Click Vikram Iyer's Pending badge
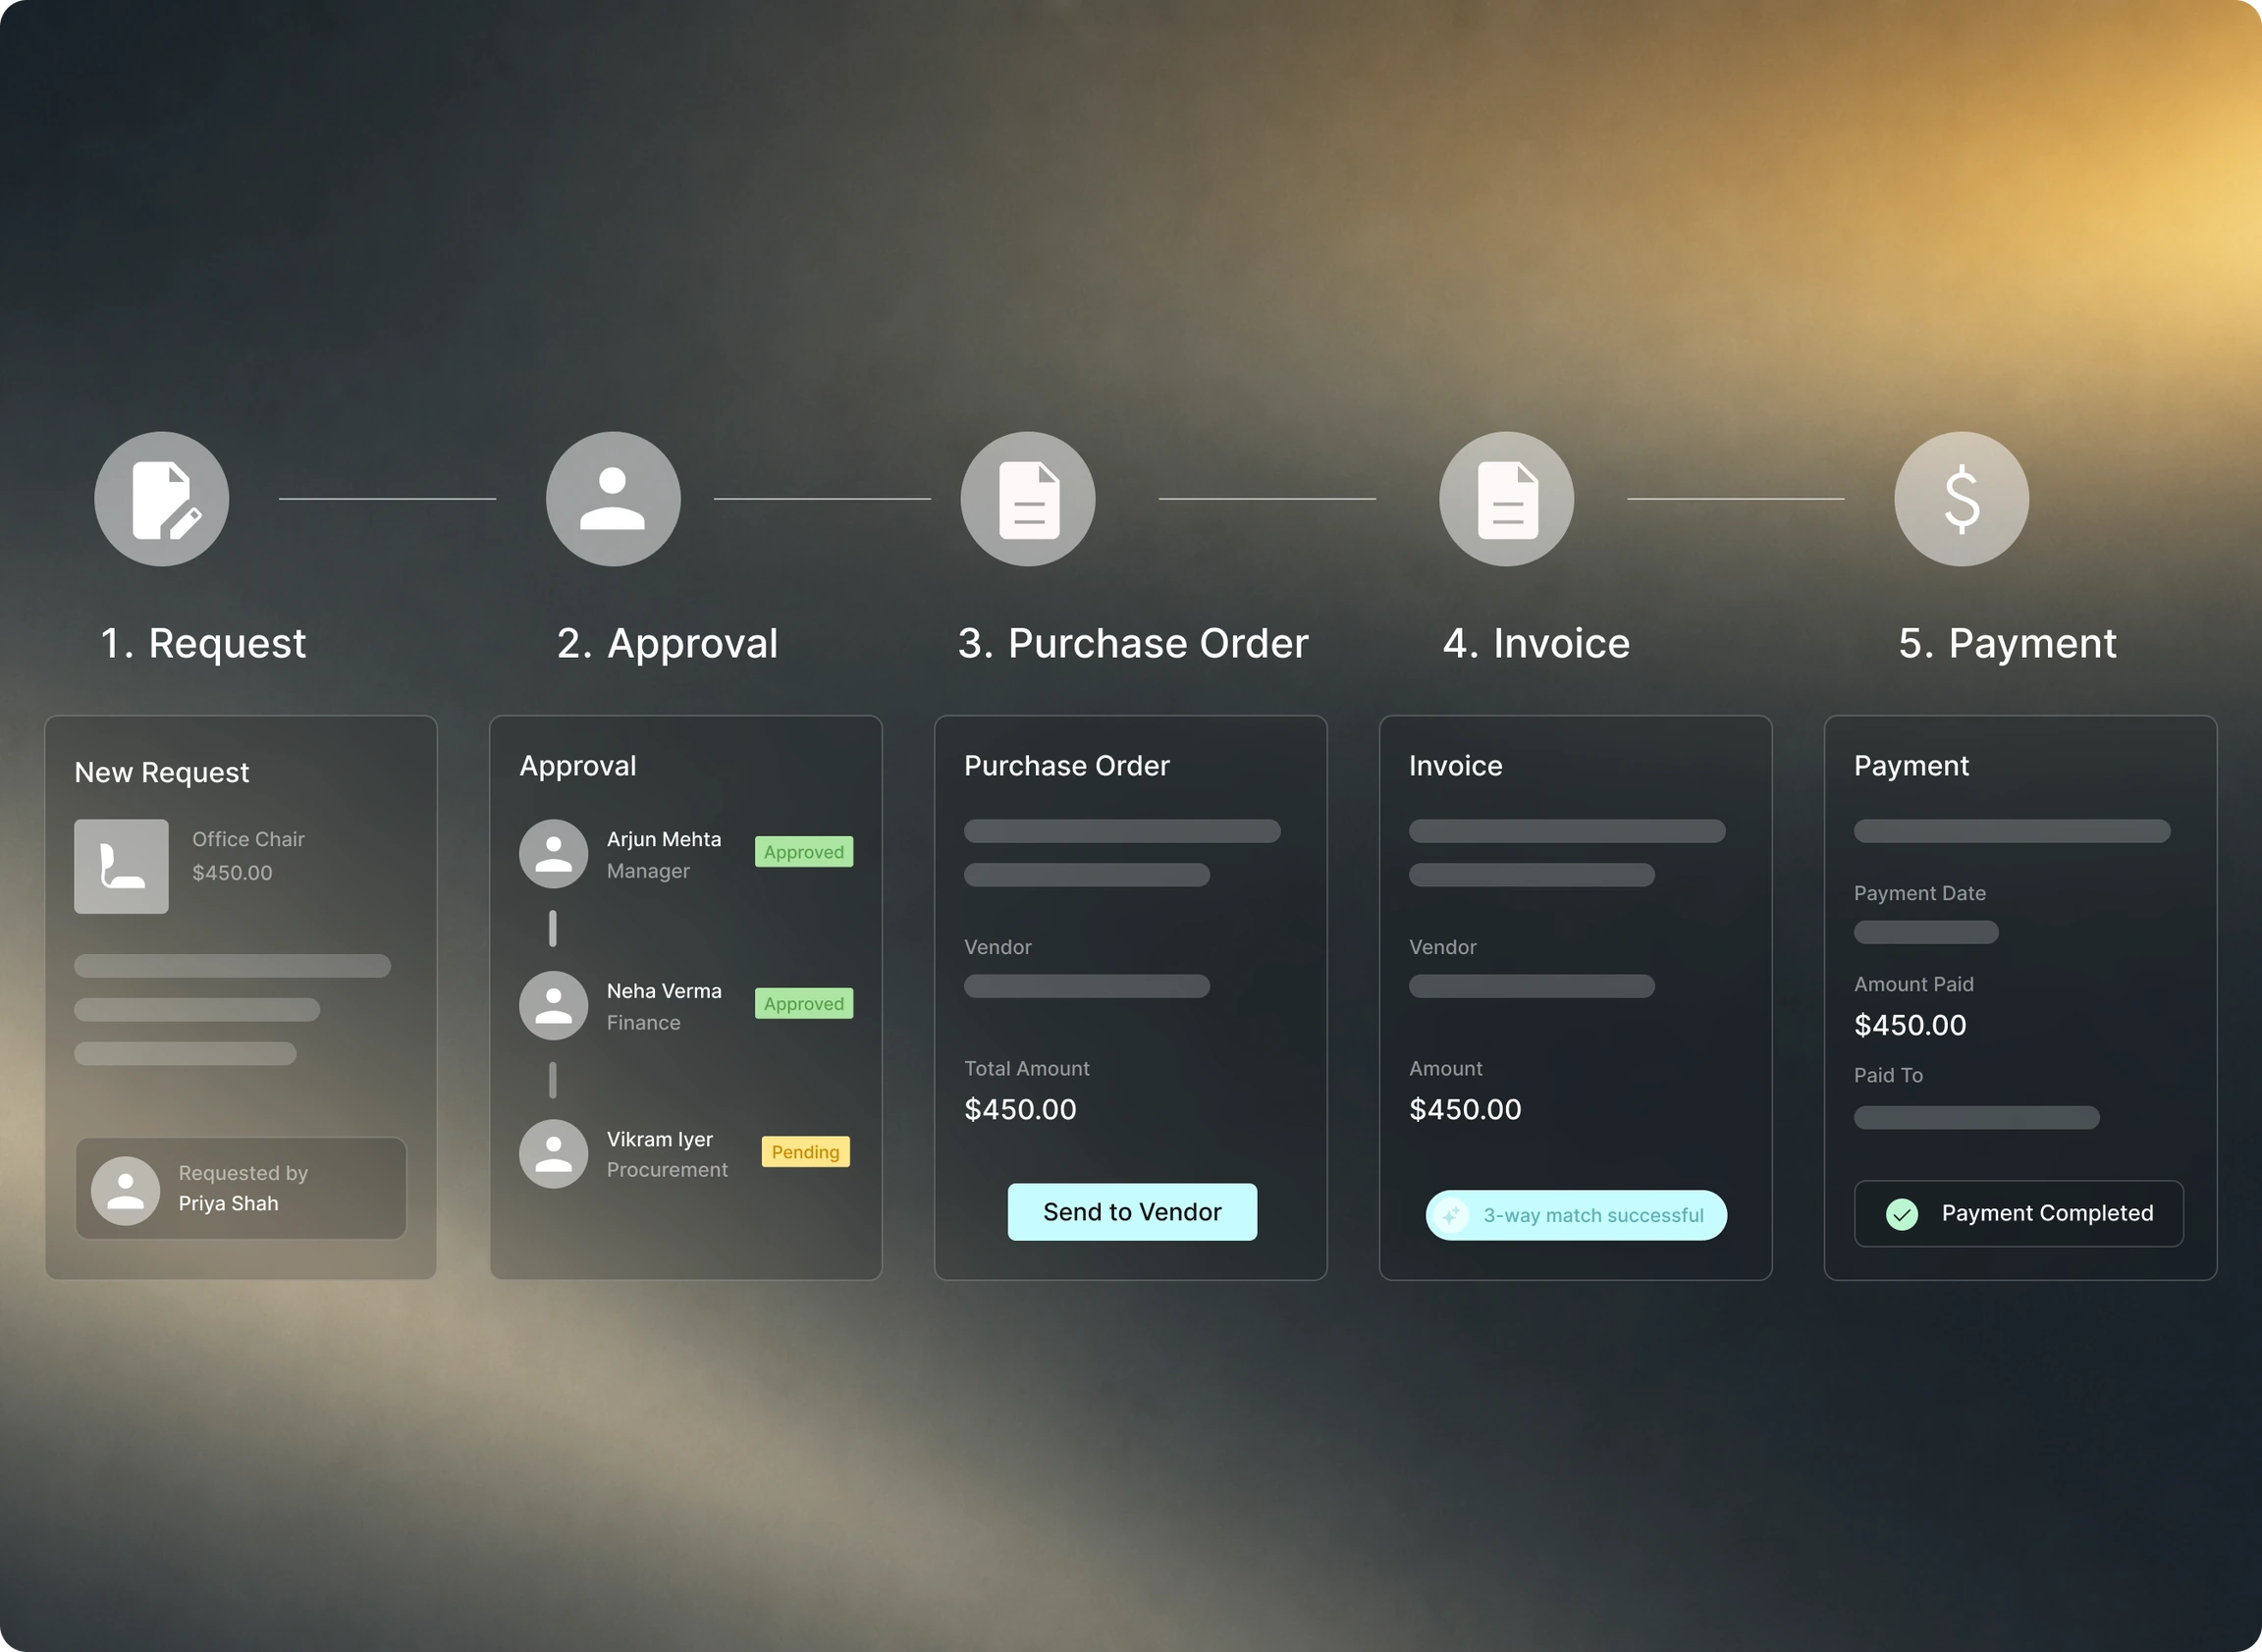Image resolution: width=2262 pixels, height=1652 pixels. (805, 1152)
